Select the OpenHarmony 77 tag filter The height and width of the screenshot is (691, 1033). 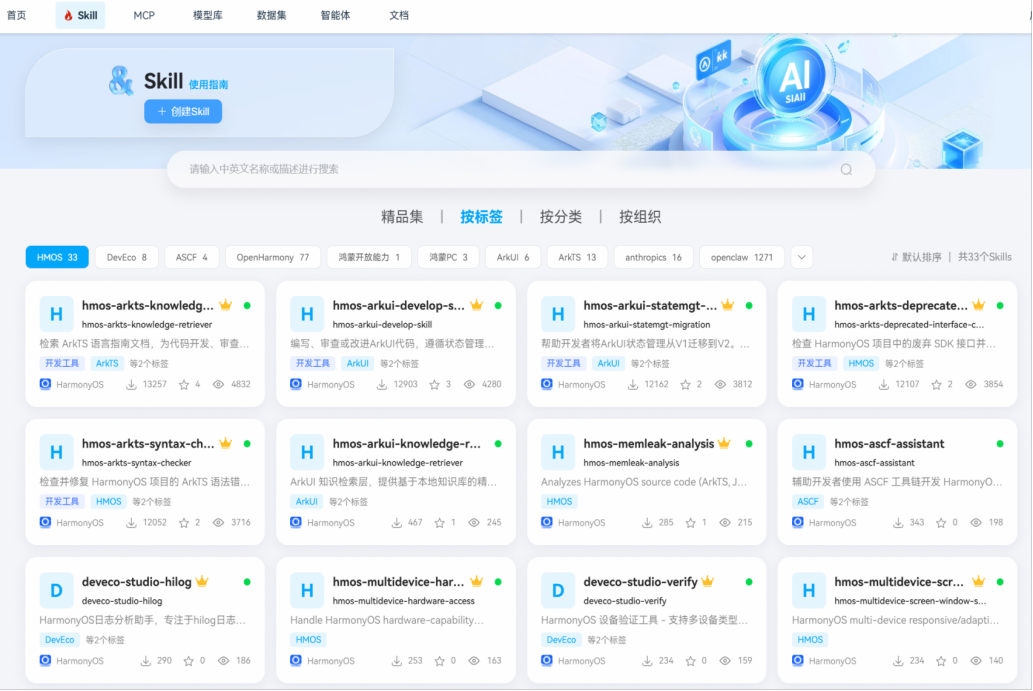point(273,258)
